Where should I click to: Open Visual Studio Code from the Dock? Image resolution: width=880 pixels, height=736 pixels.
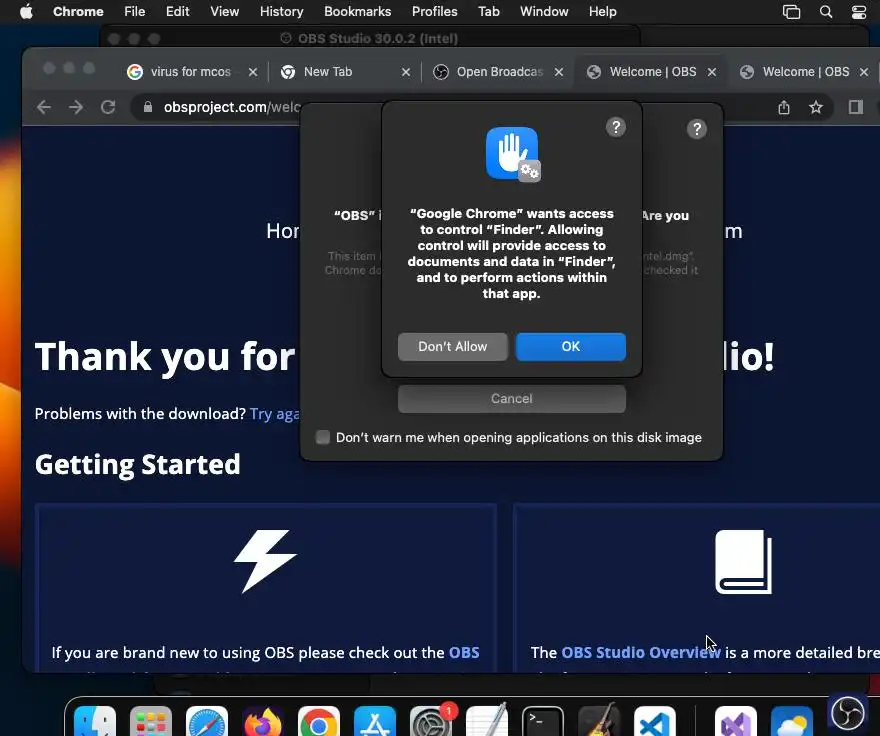[655, 721]
